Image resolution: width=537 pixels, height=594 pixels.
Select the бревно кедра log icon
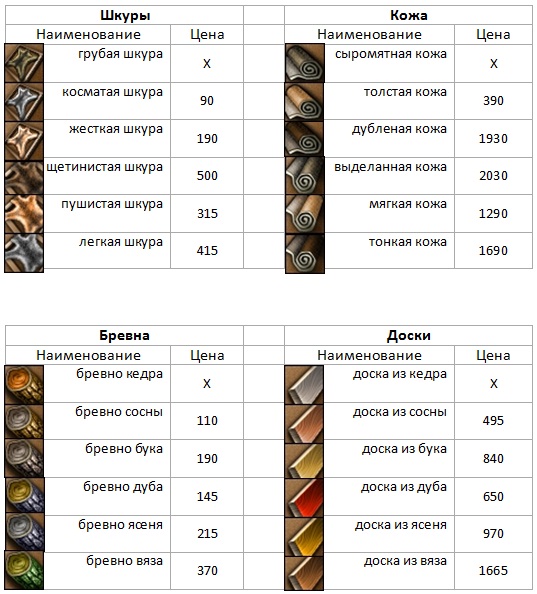click(24, 384)
